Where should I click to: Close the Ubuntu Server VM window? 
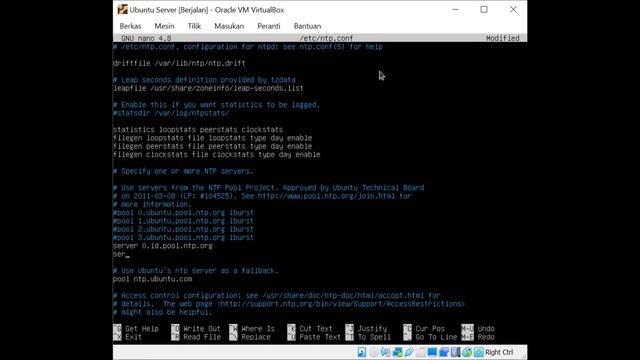tap(513, 9)
